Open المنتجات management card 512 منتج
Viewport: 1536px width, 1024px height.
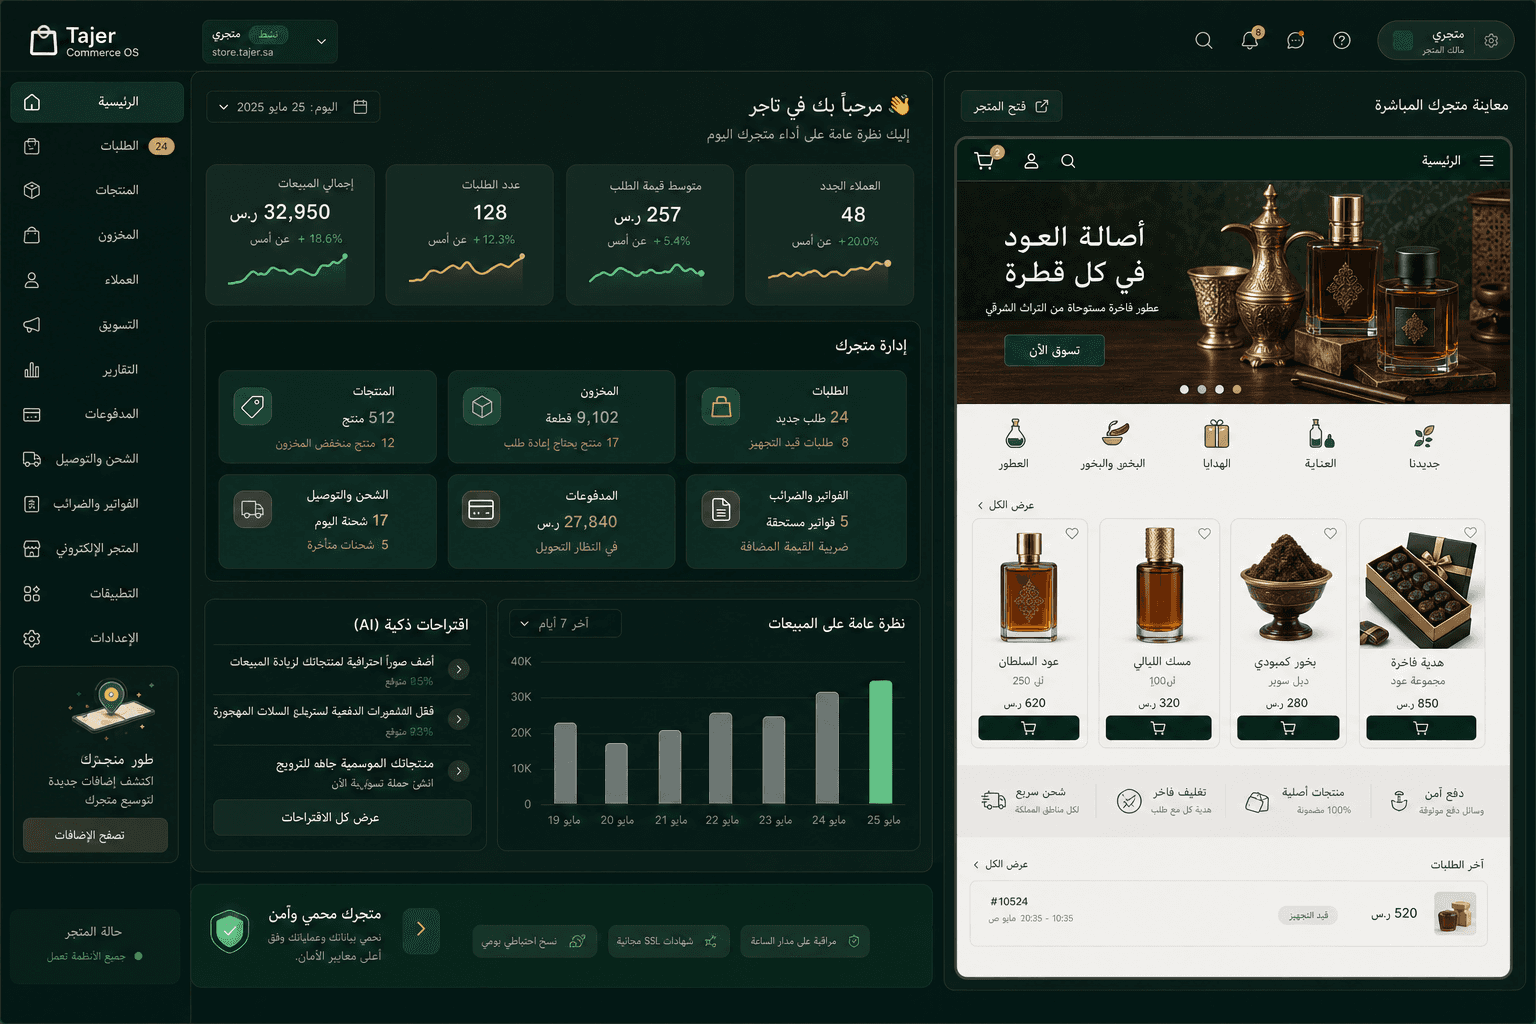pyautogui.click(x=328, y=417)
